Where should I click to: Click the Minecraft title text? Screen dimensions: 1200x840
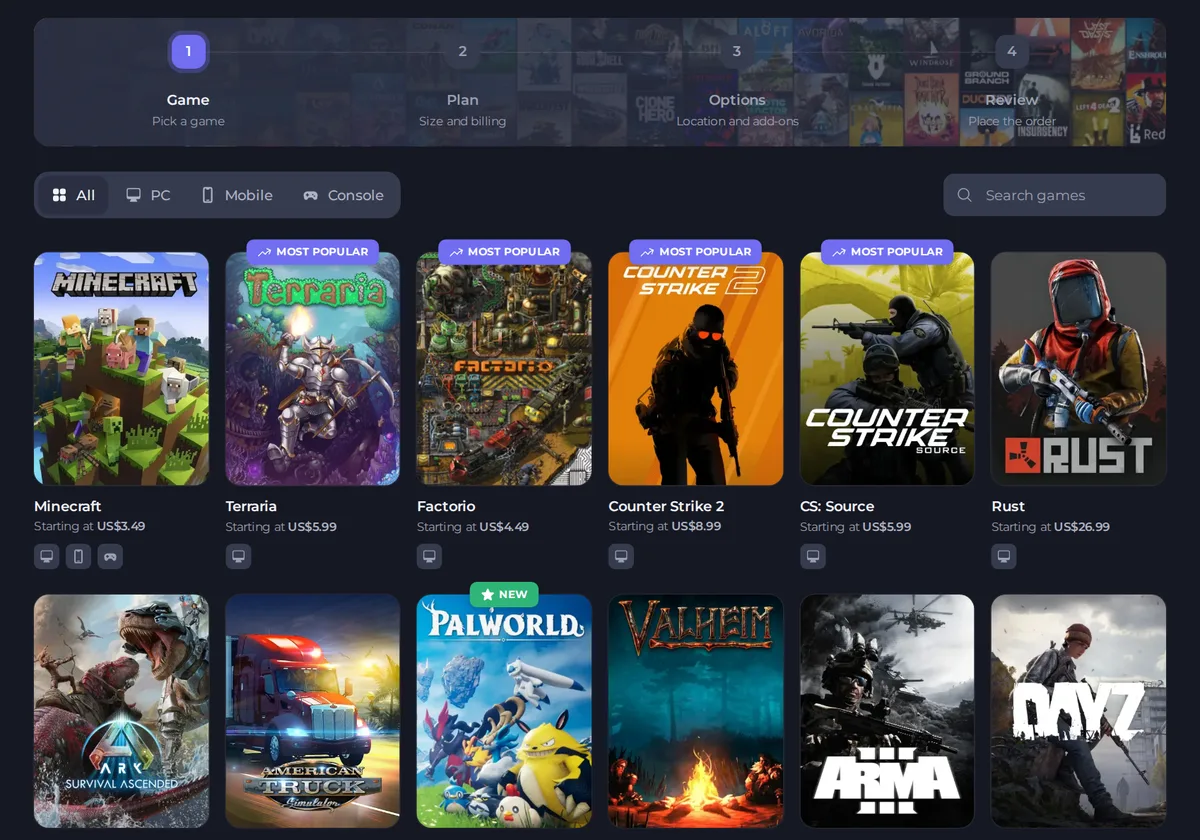pyautogui.click(x=68, y=506)
